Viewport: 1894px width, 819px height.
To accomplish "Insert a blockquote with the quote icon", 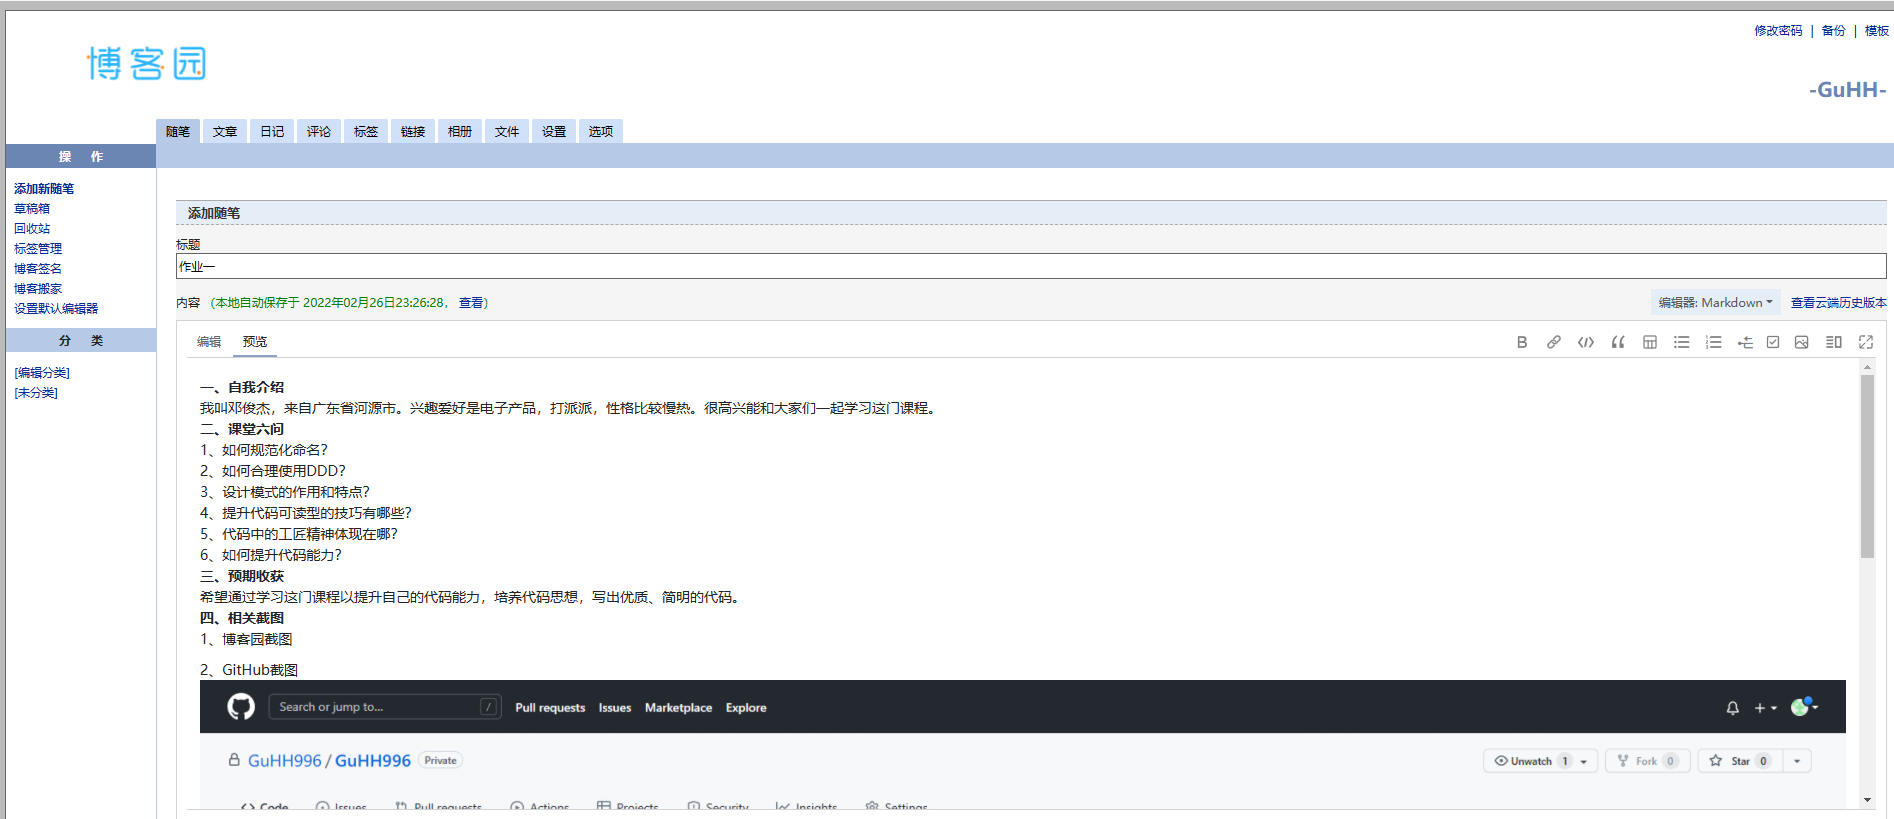I will click(x=1618, y=342).
